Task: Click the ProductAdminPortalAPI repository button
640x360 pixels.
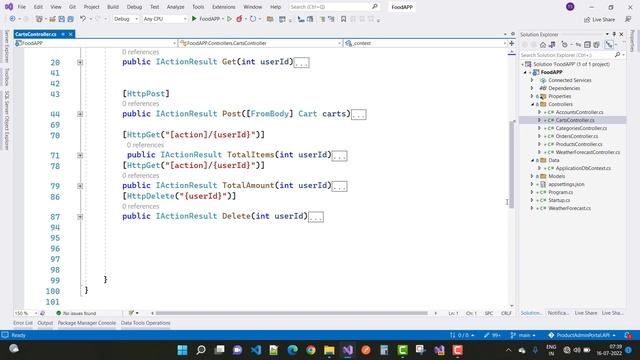Action: pyautogui.click(x=582, y=335)
